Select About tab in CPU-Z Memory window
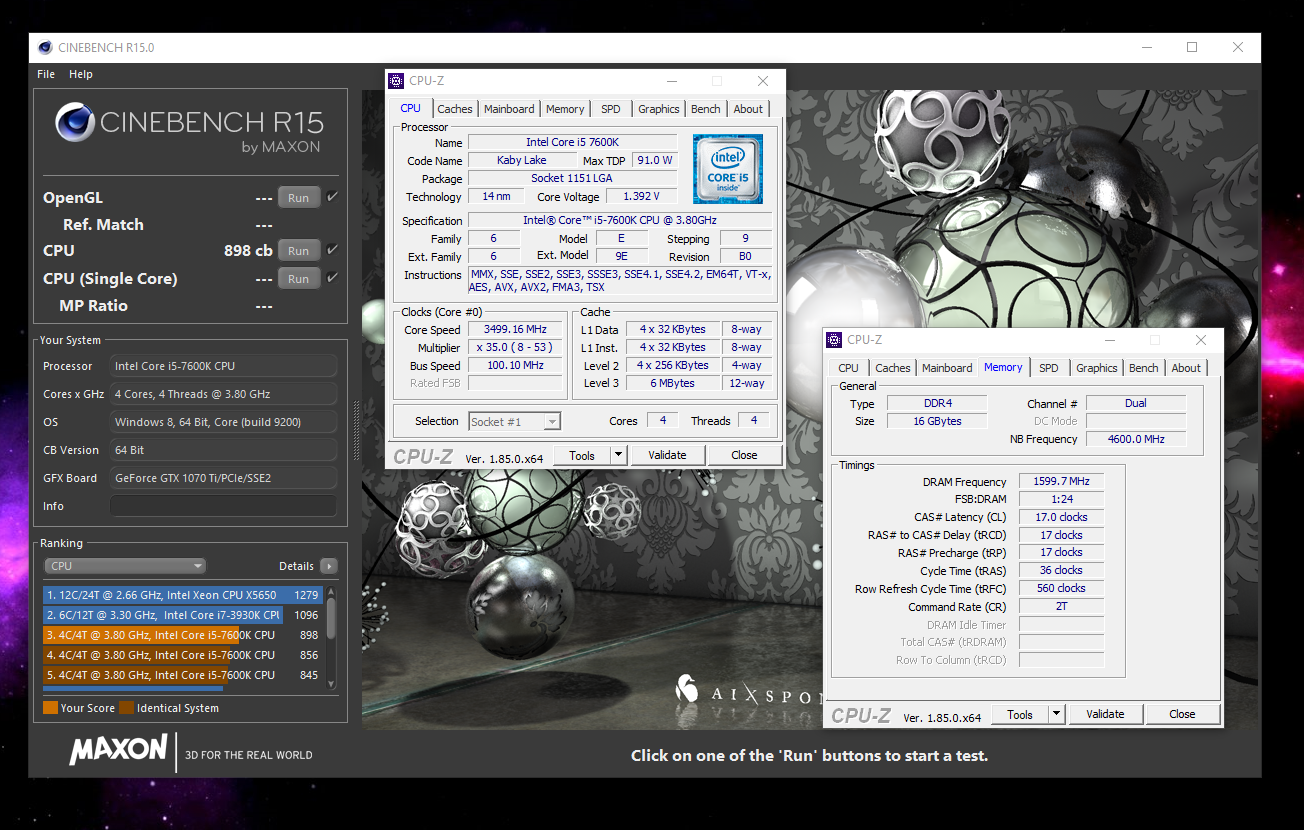The width and height of the screenshot is (1304, 830). [x=1186, y=368]
